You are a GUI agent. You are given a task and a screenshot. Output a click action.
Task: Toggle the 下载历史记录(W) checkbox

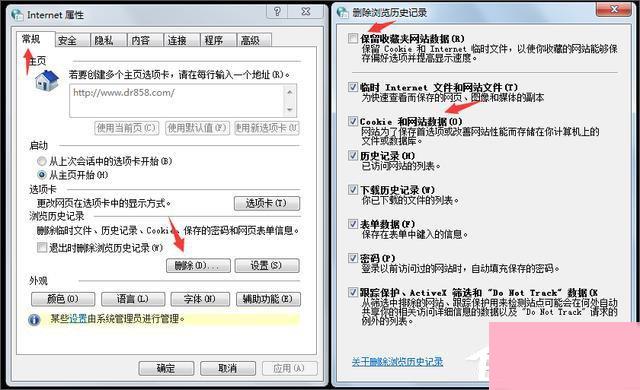[353, 190]
